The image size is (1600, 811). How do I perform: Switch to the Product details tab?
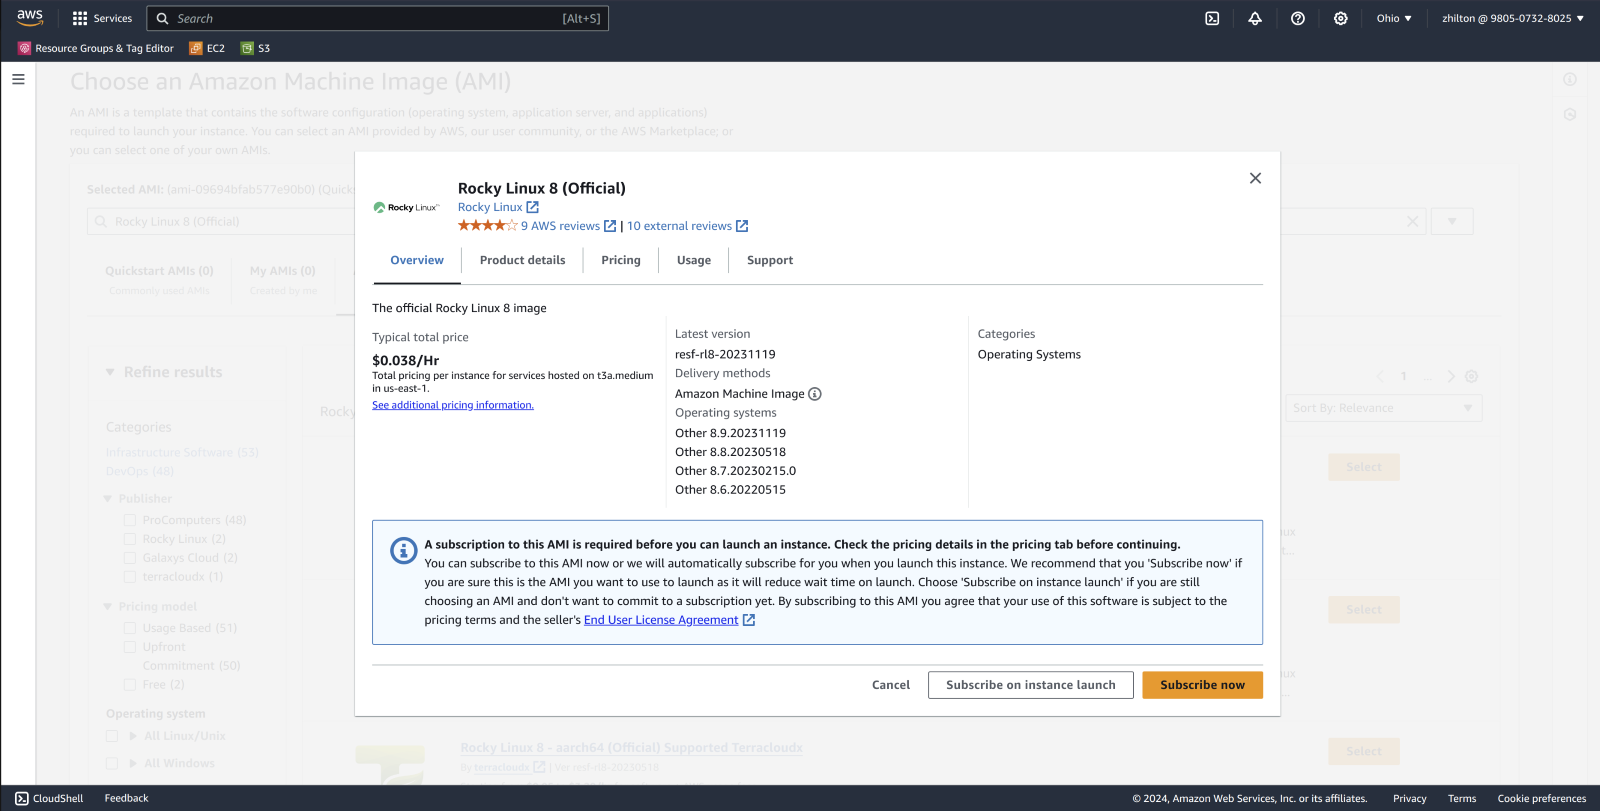coord(522,260)
